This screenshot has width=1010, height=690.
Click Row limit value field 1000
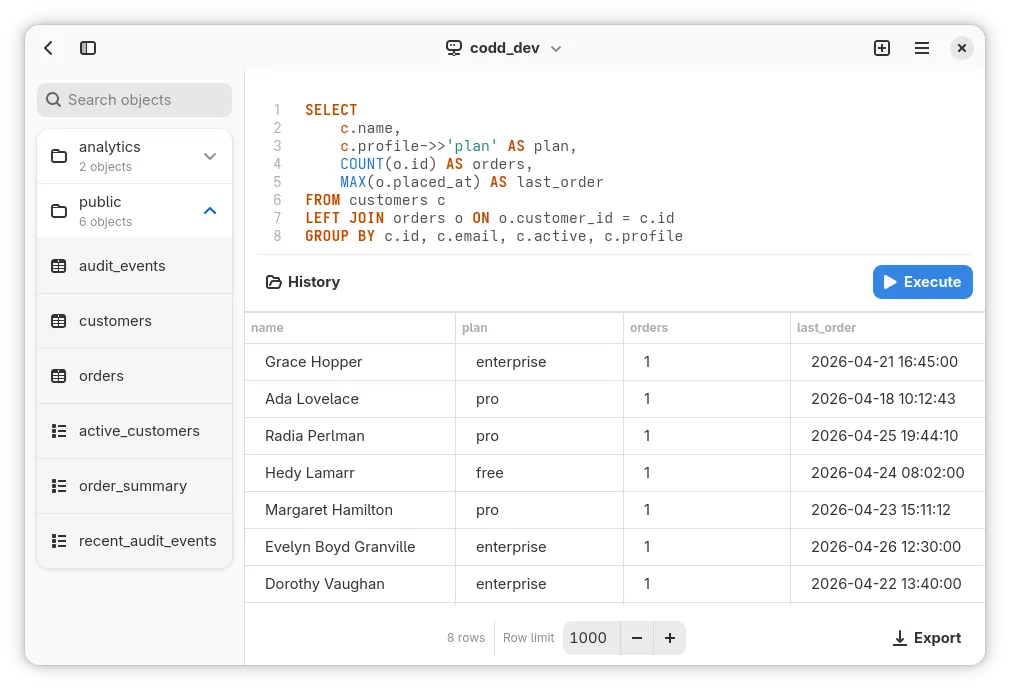point(591,638)
